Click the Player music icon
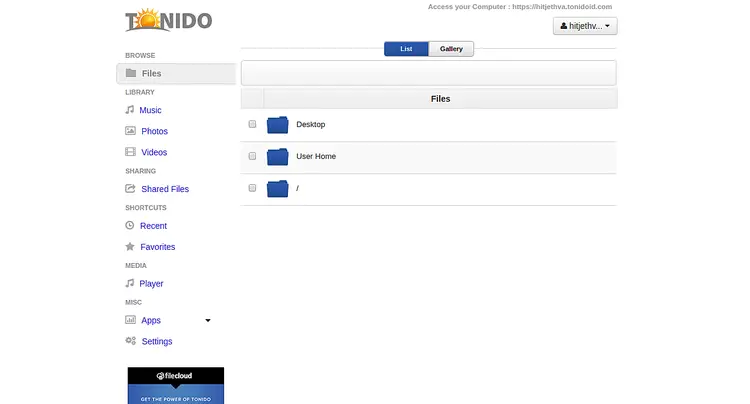 point(130,283)
